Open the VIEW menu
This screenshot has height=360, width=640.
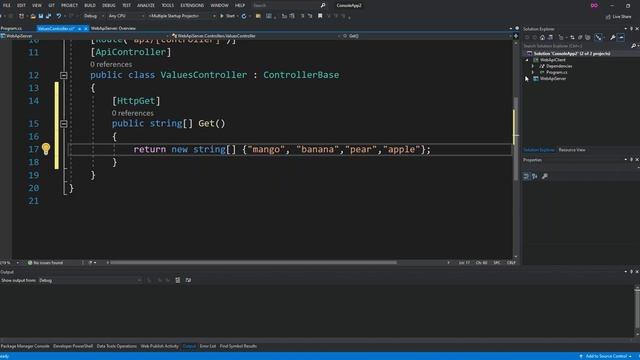coord(37,5)
